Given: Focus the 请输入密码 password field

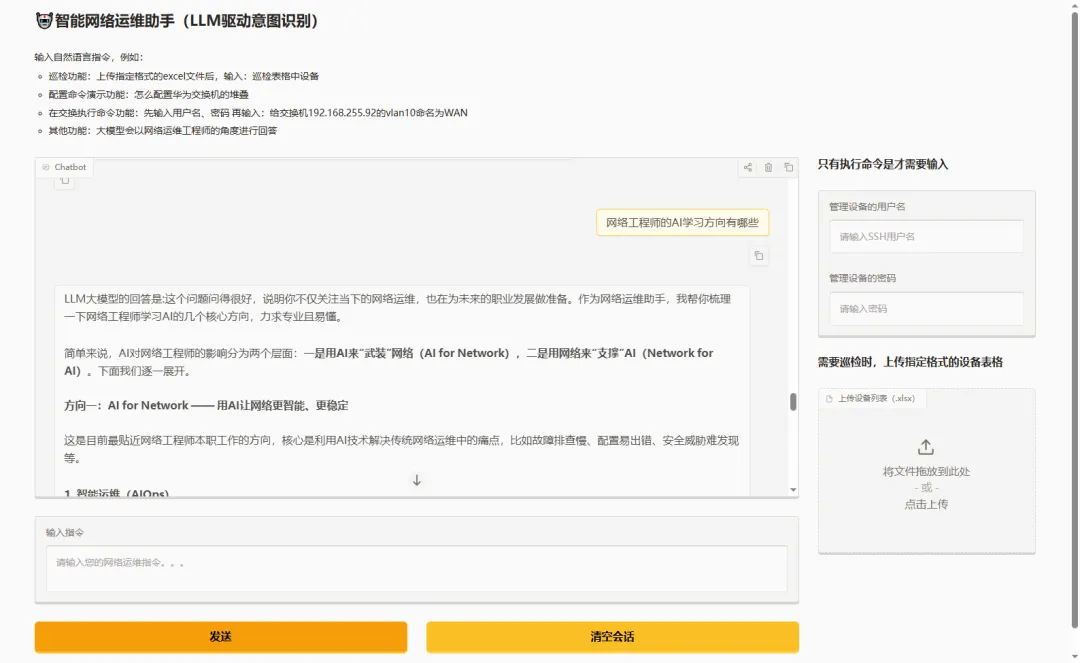Looking at the screenshot, I should click(926, 309).
